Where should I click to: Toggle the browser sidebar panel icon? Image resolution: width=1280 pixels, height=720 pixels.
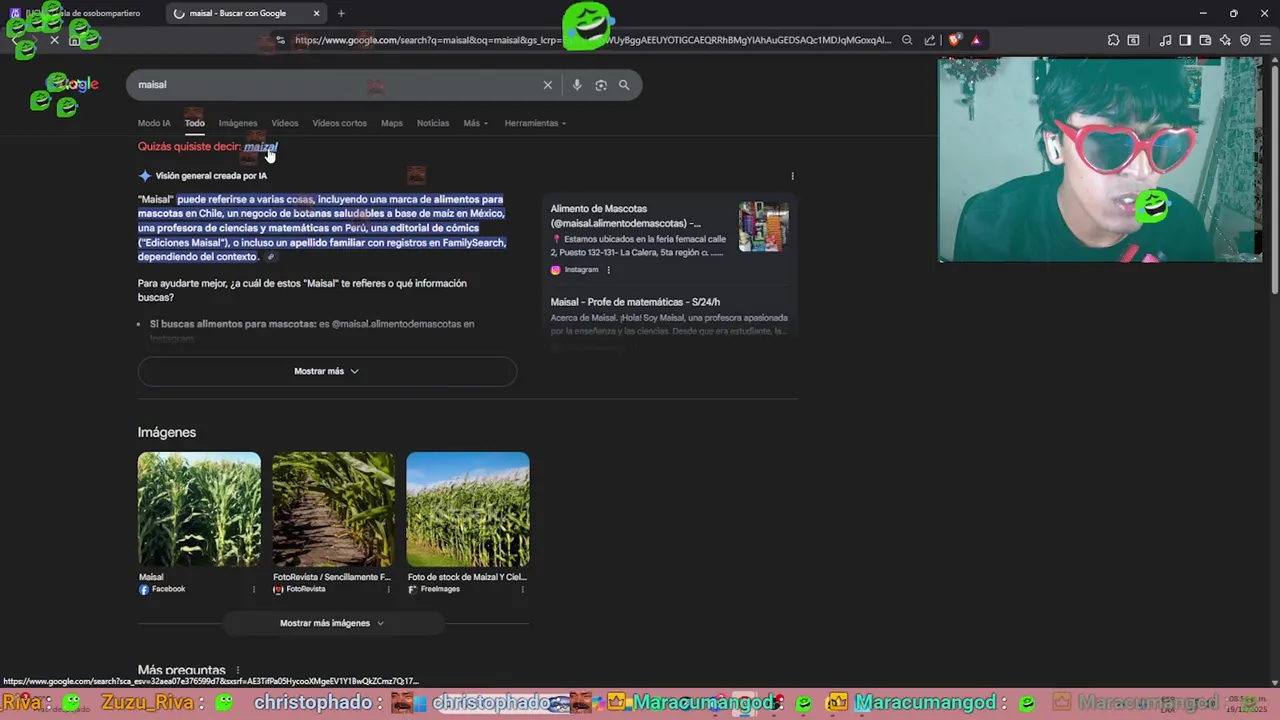[1185, 40]
